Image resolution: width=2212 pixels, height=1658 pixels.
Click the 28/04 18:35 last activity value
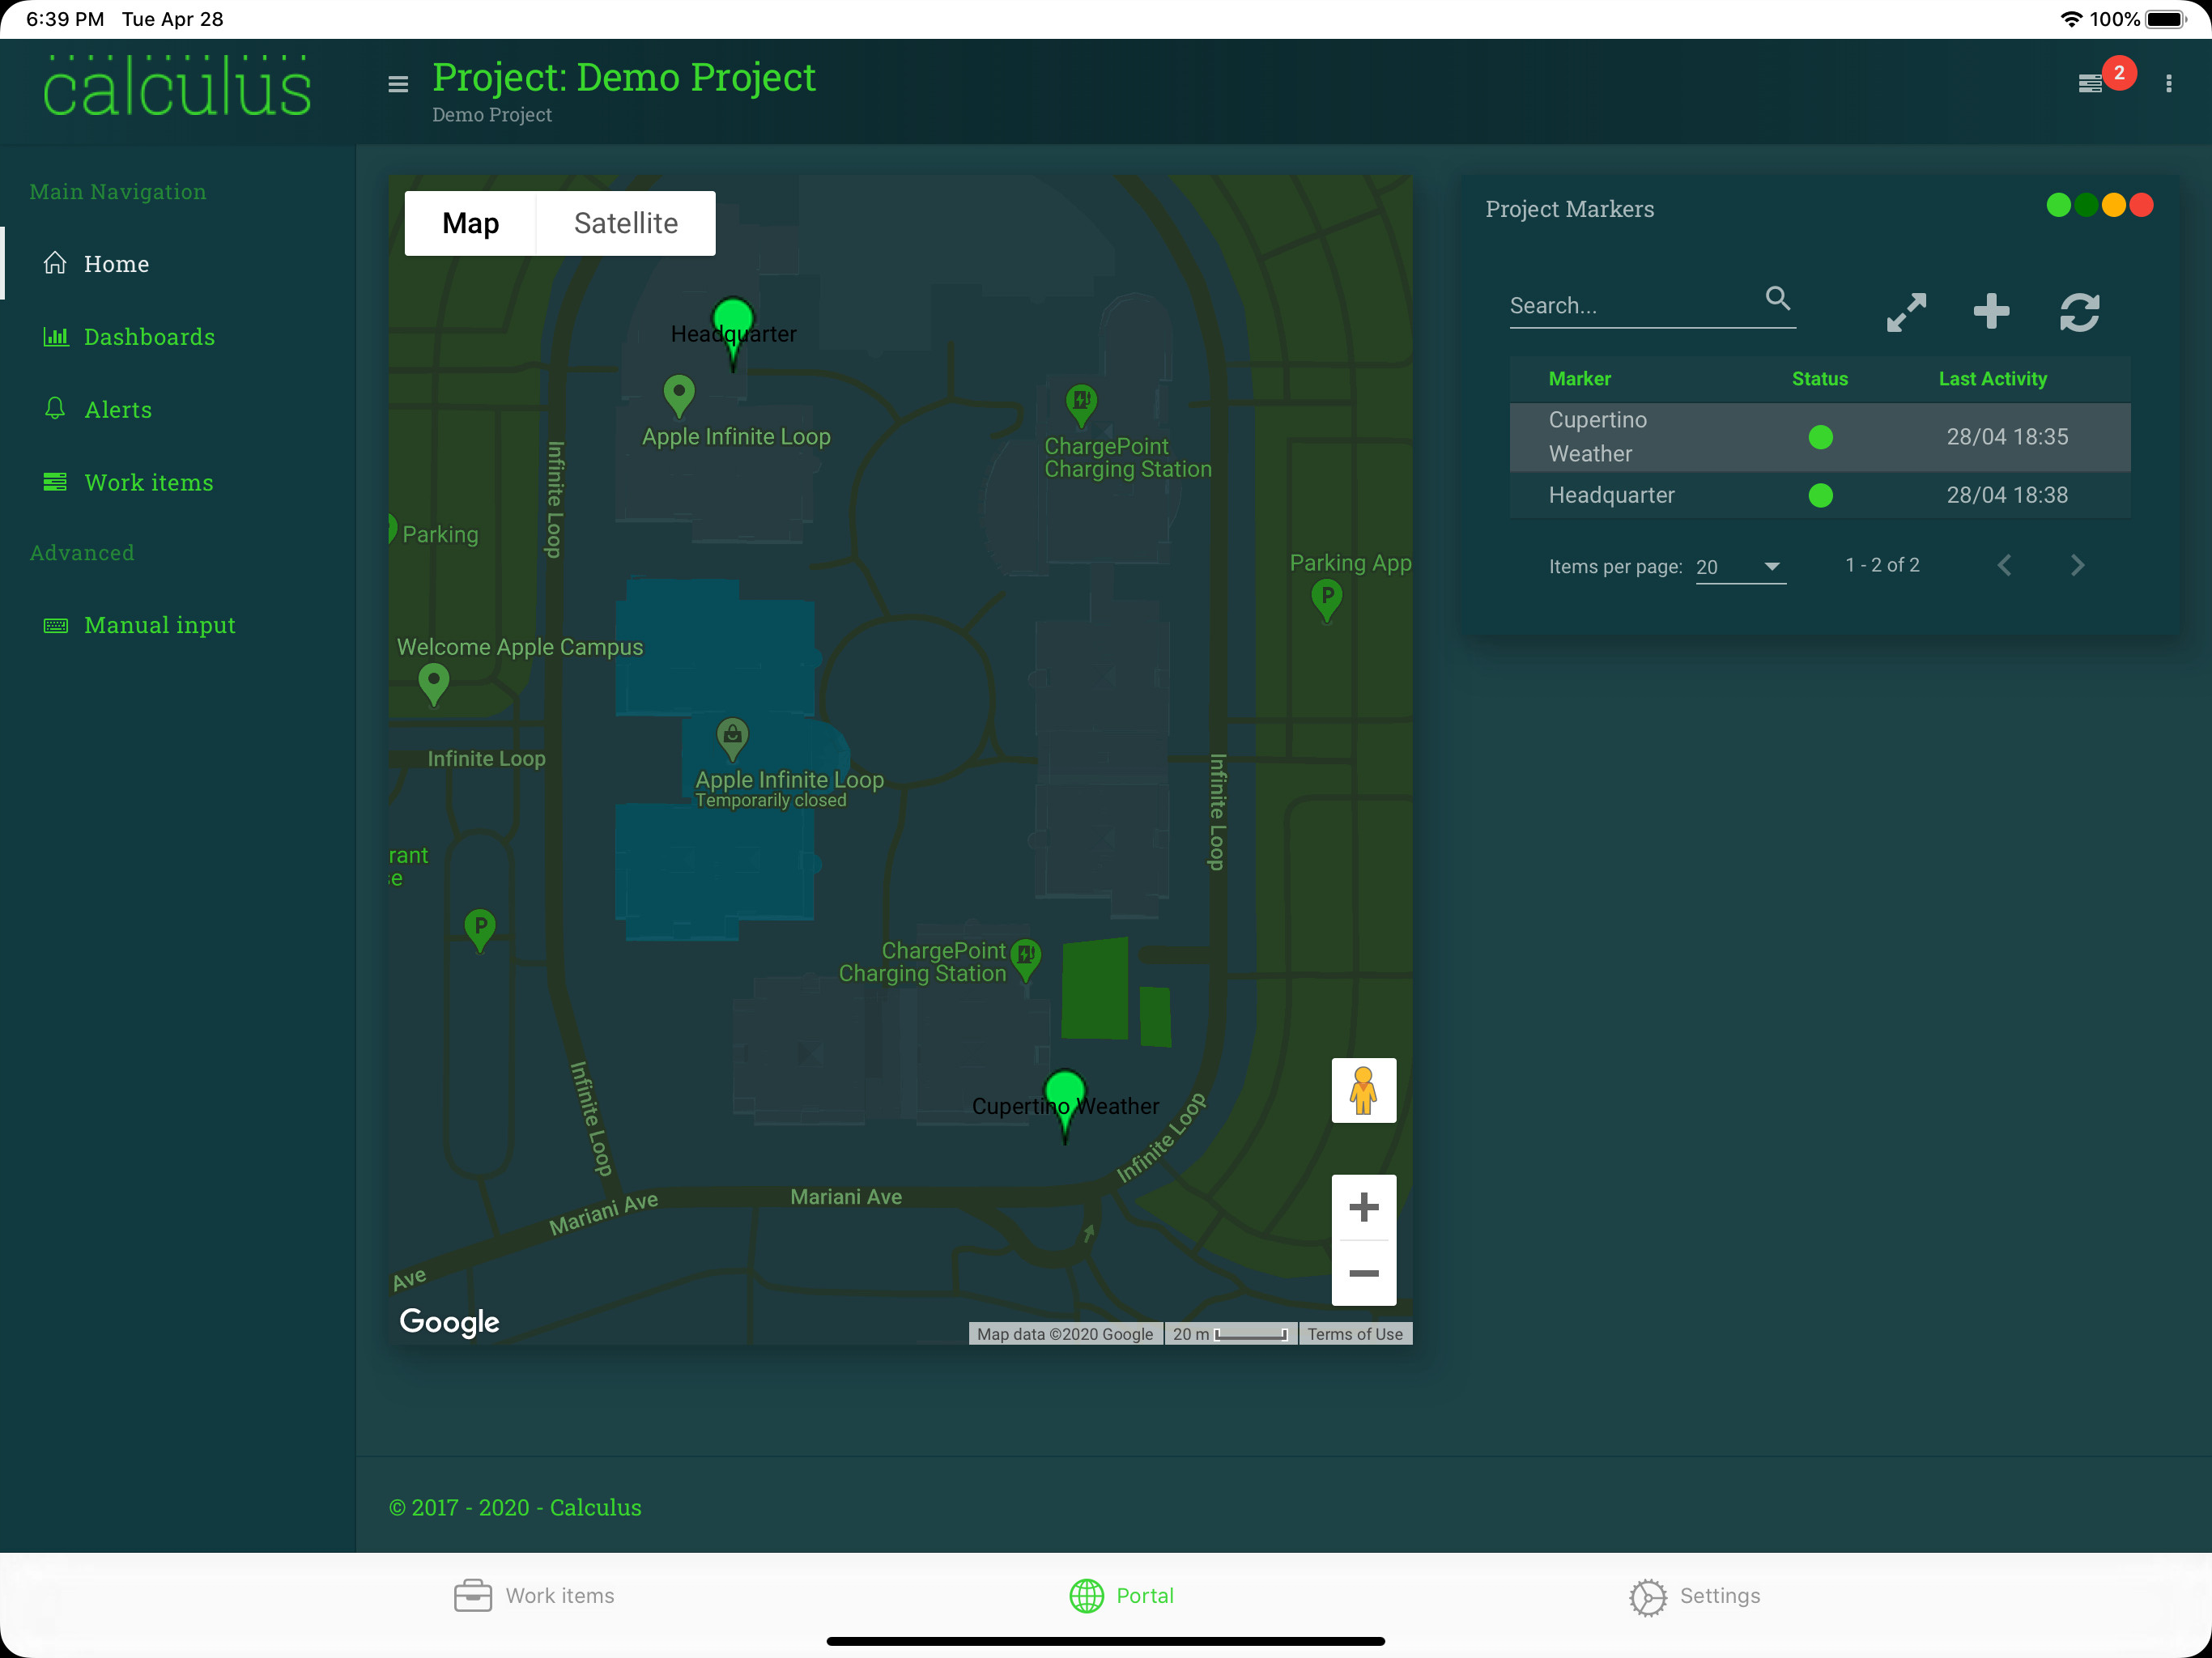tap(2006, 437)
